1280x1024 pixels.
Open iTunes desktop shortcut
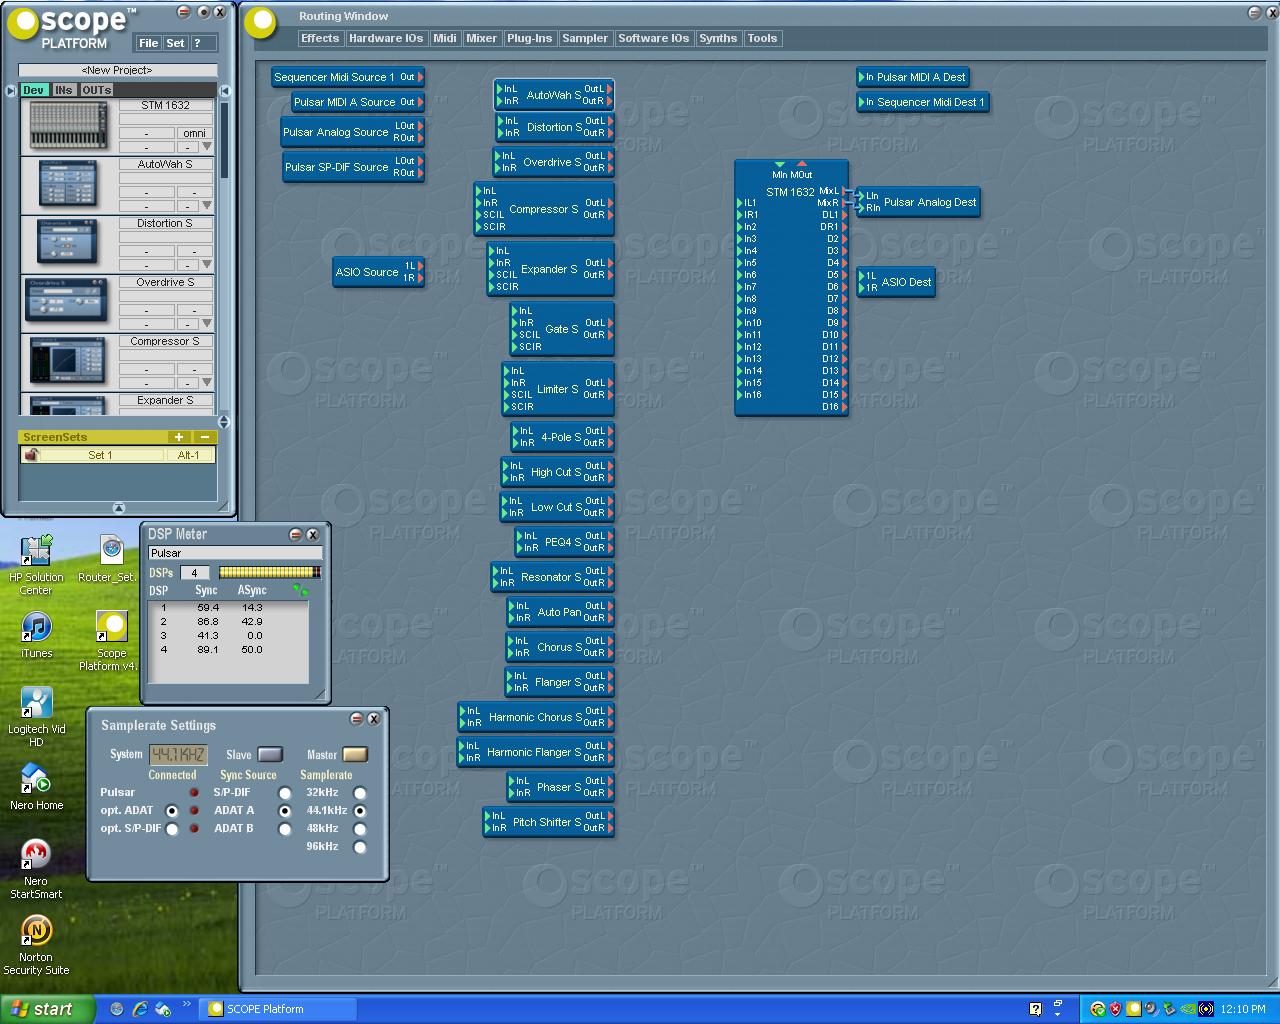tap(36, 636)
